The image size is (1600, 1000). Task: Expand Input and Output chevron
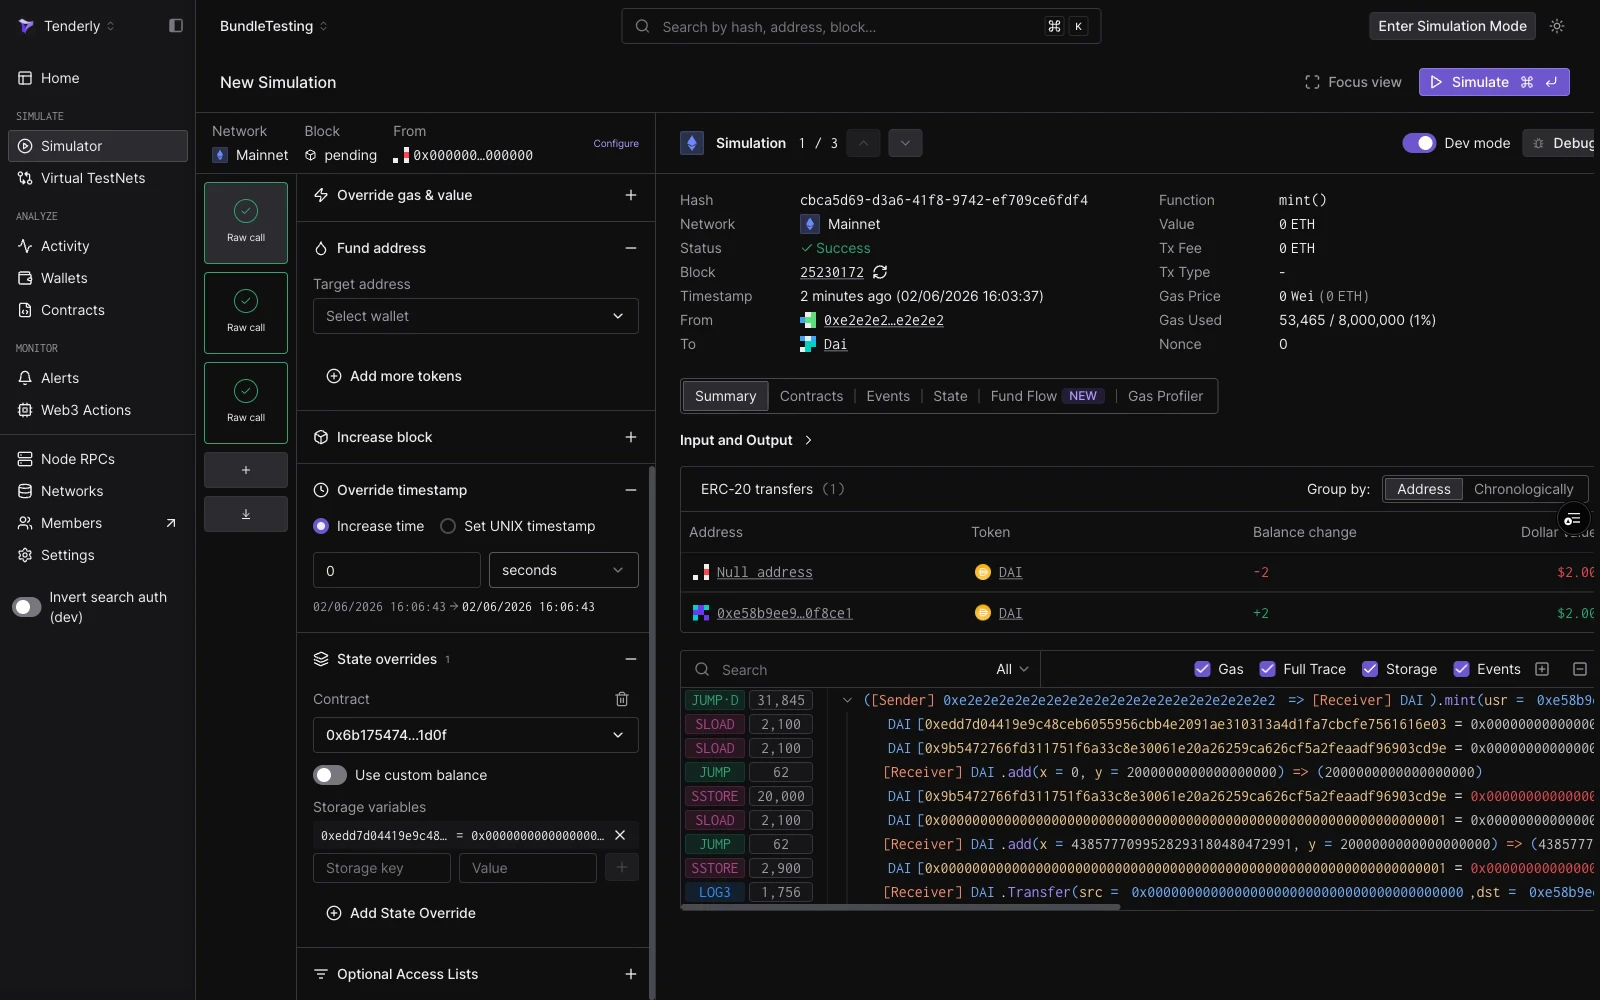coord(808,440)
